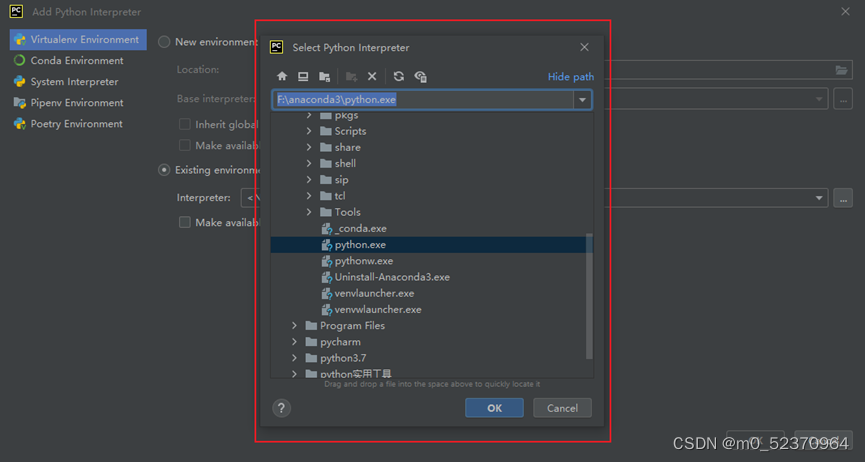Click the browse button next to Base interpreter
The image size is (865, 462).
click(x=843, y=99)
